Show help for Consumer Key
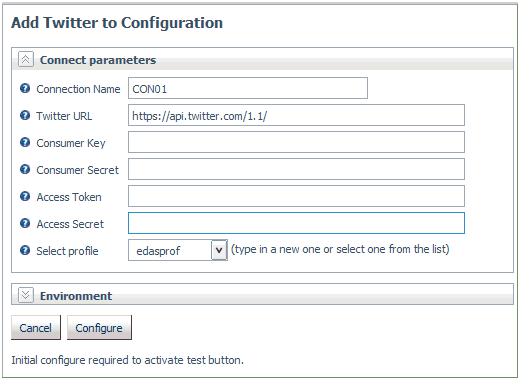 [25, 143]
